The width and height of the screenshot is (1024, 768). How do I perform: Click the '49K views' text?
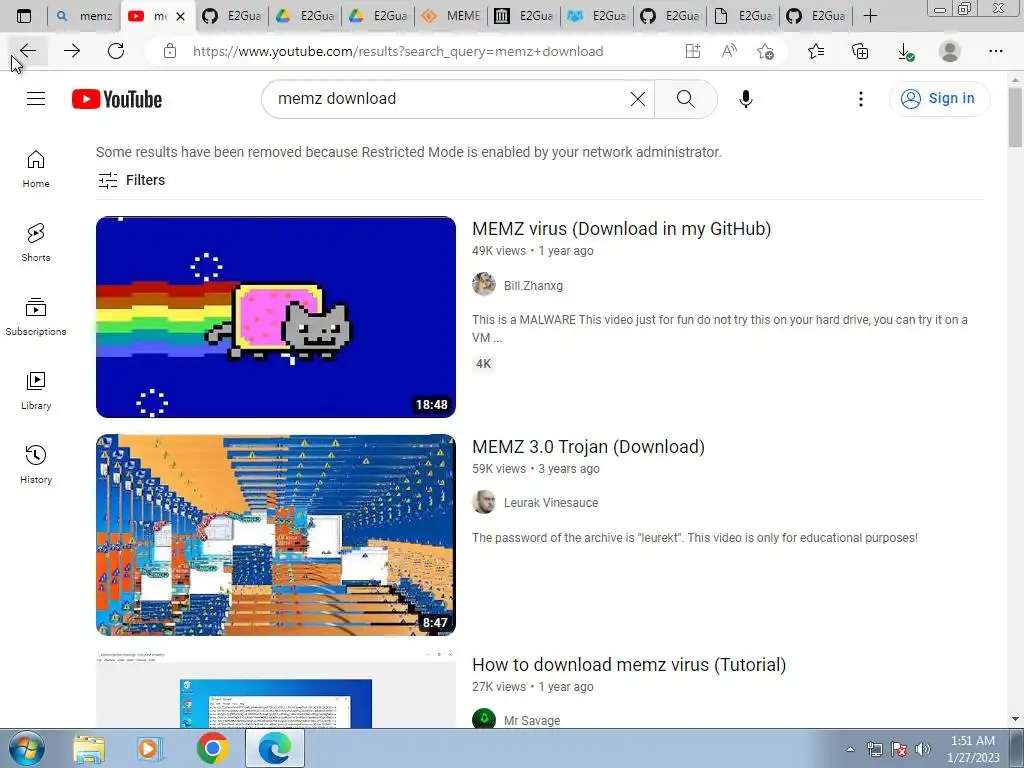(x=499, y=251)
